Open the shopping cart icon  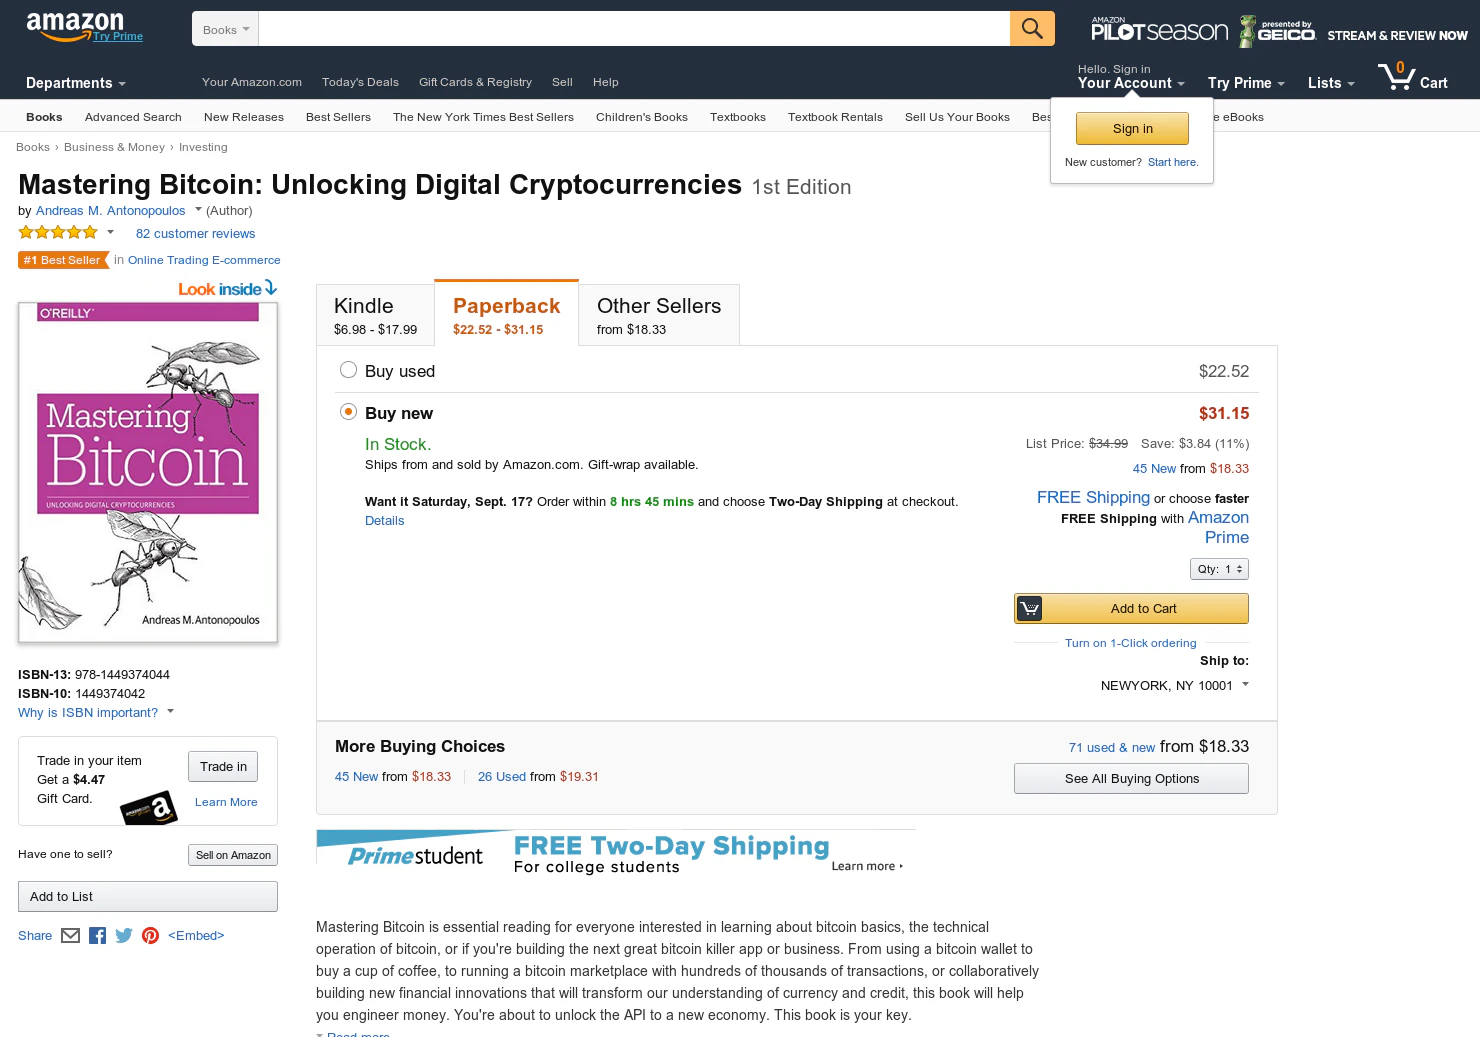tap(1397, 77)
